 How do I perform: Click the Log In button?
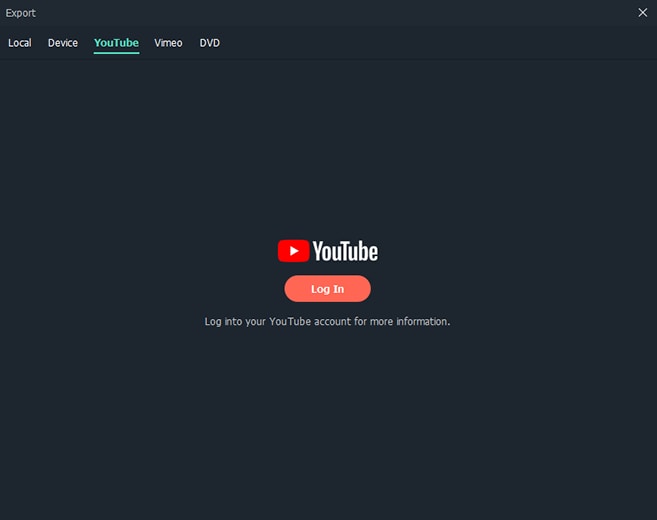point(327,289)
